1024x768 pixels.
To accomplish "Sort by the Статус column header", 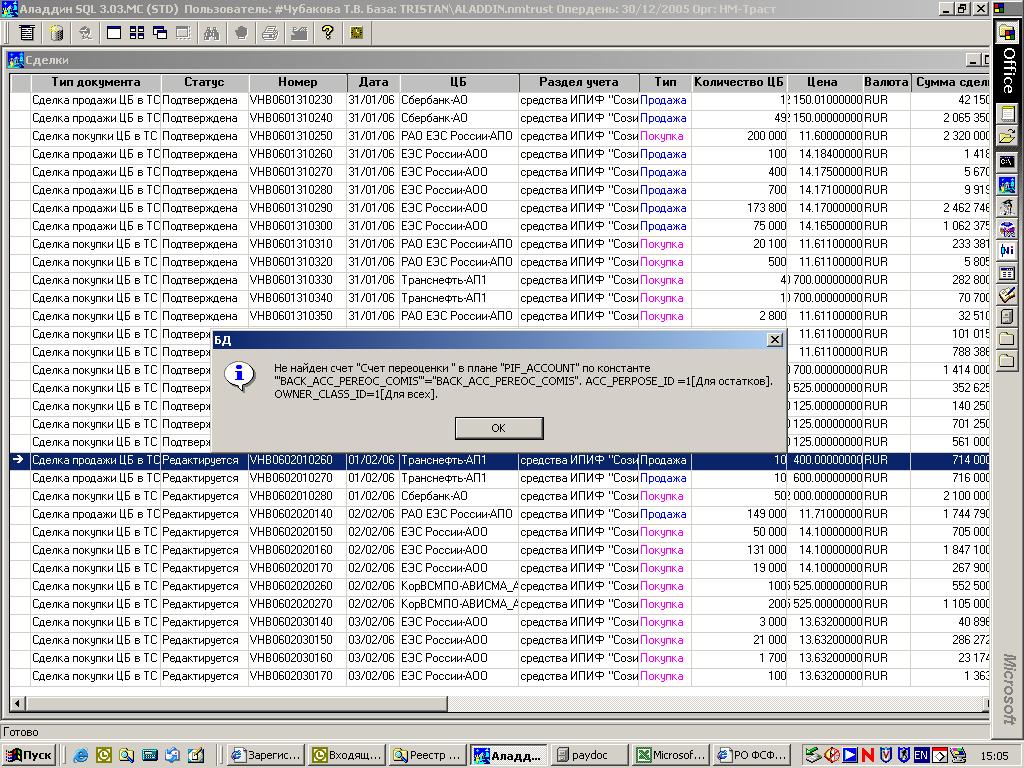I will point(204,82).
